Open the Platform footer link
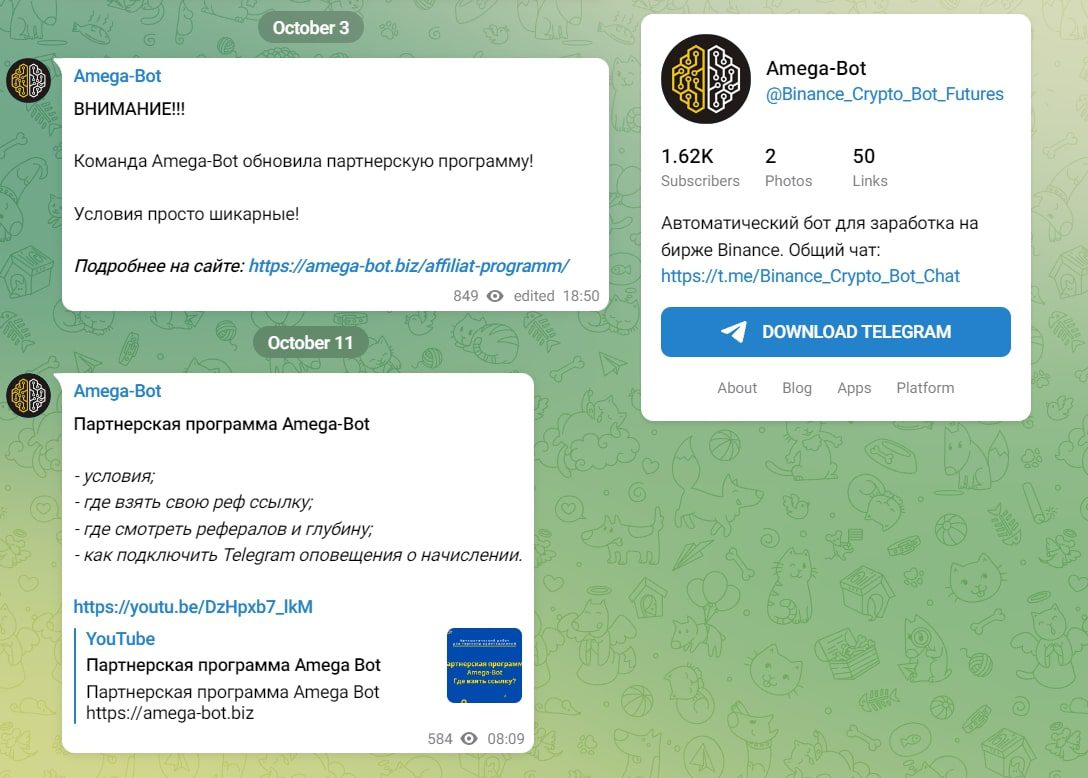 pyautogui.click(x=925, y=388)
